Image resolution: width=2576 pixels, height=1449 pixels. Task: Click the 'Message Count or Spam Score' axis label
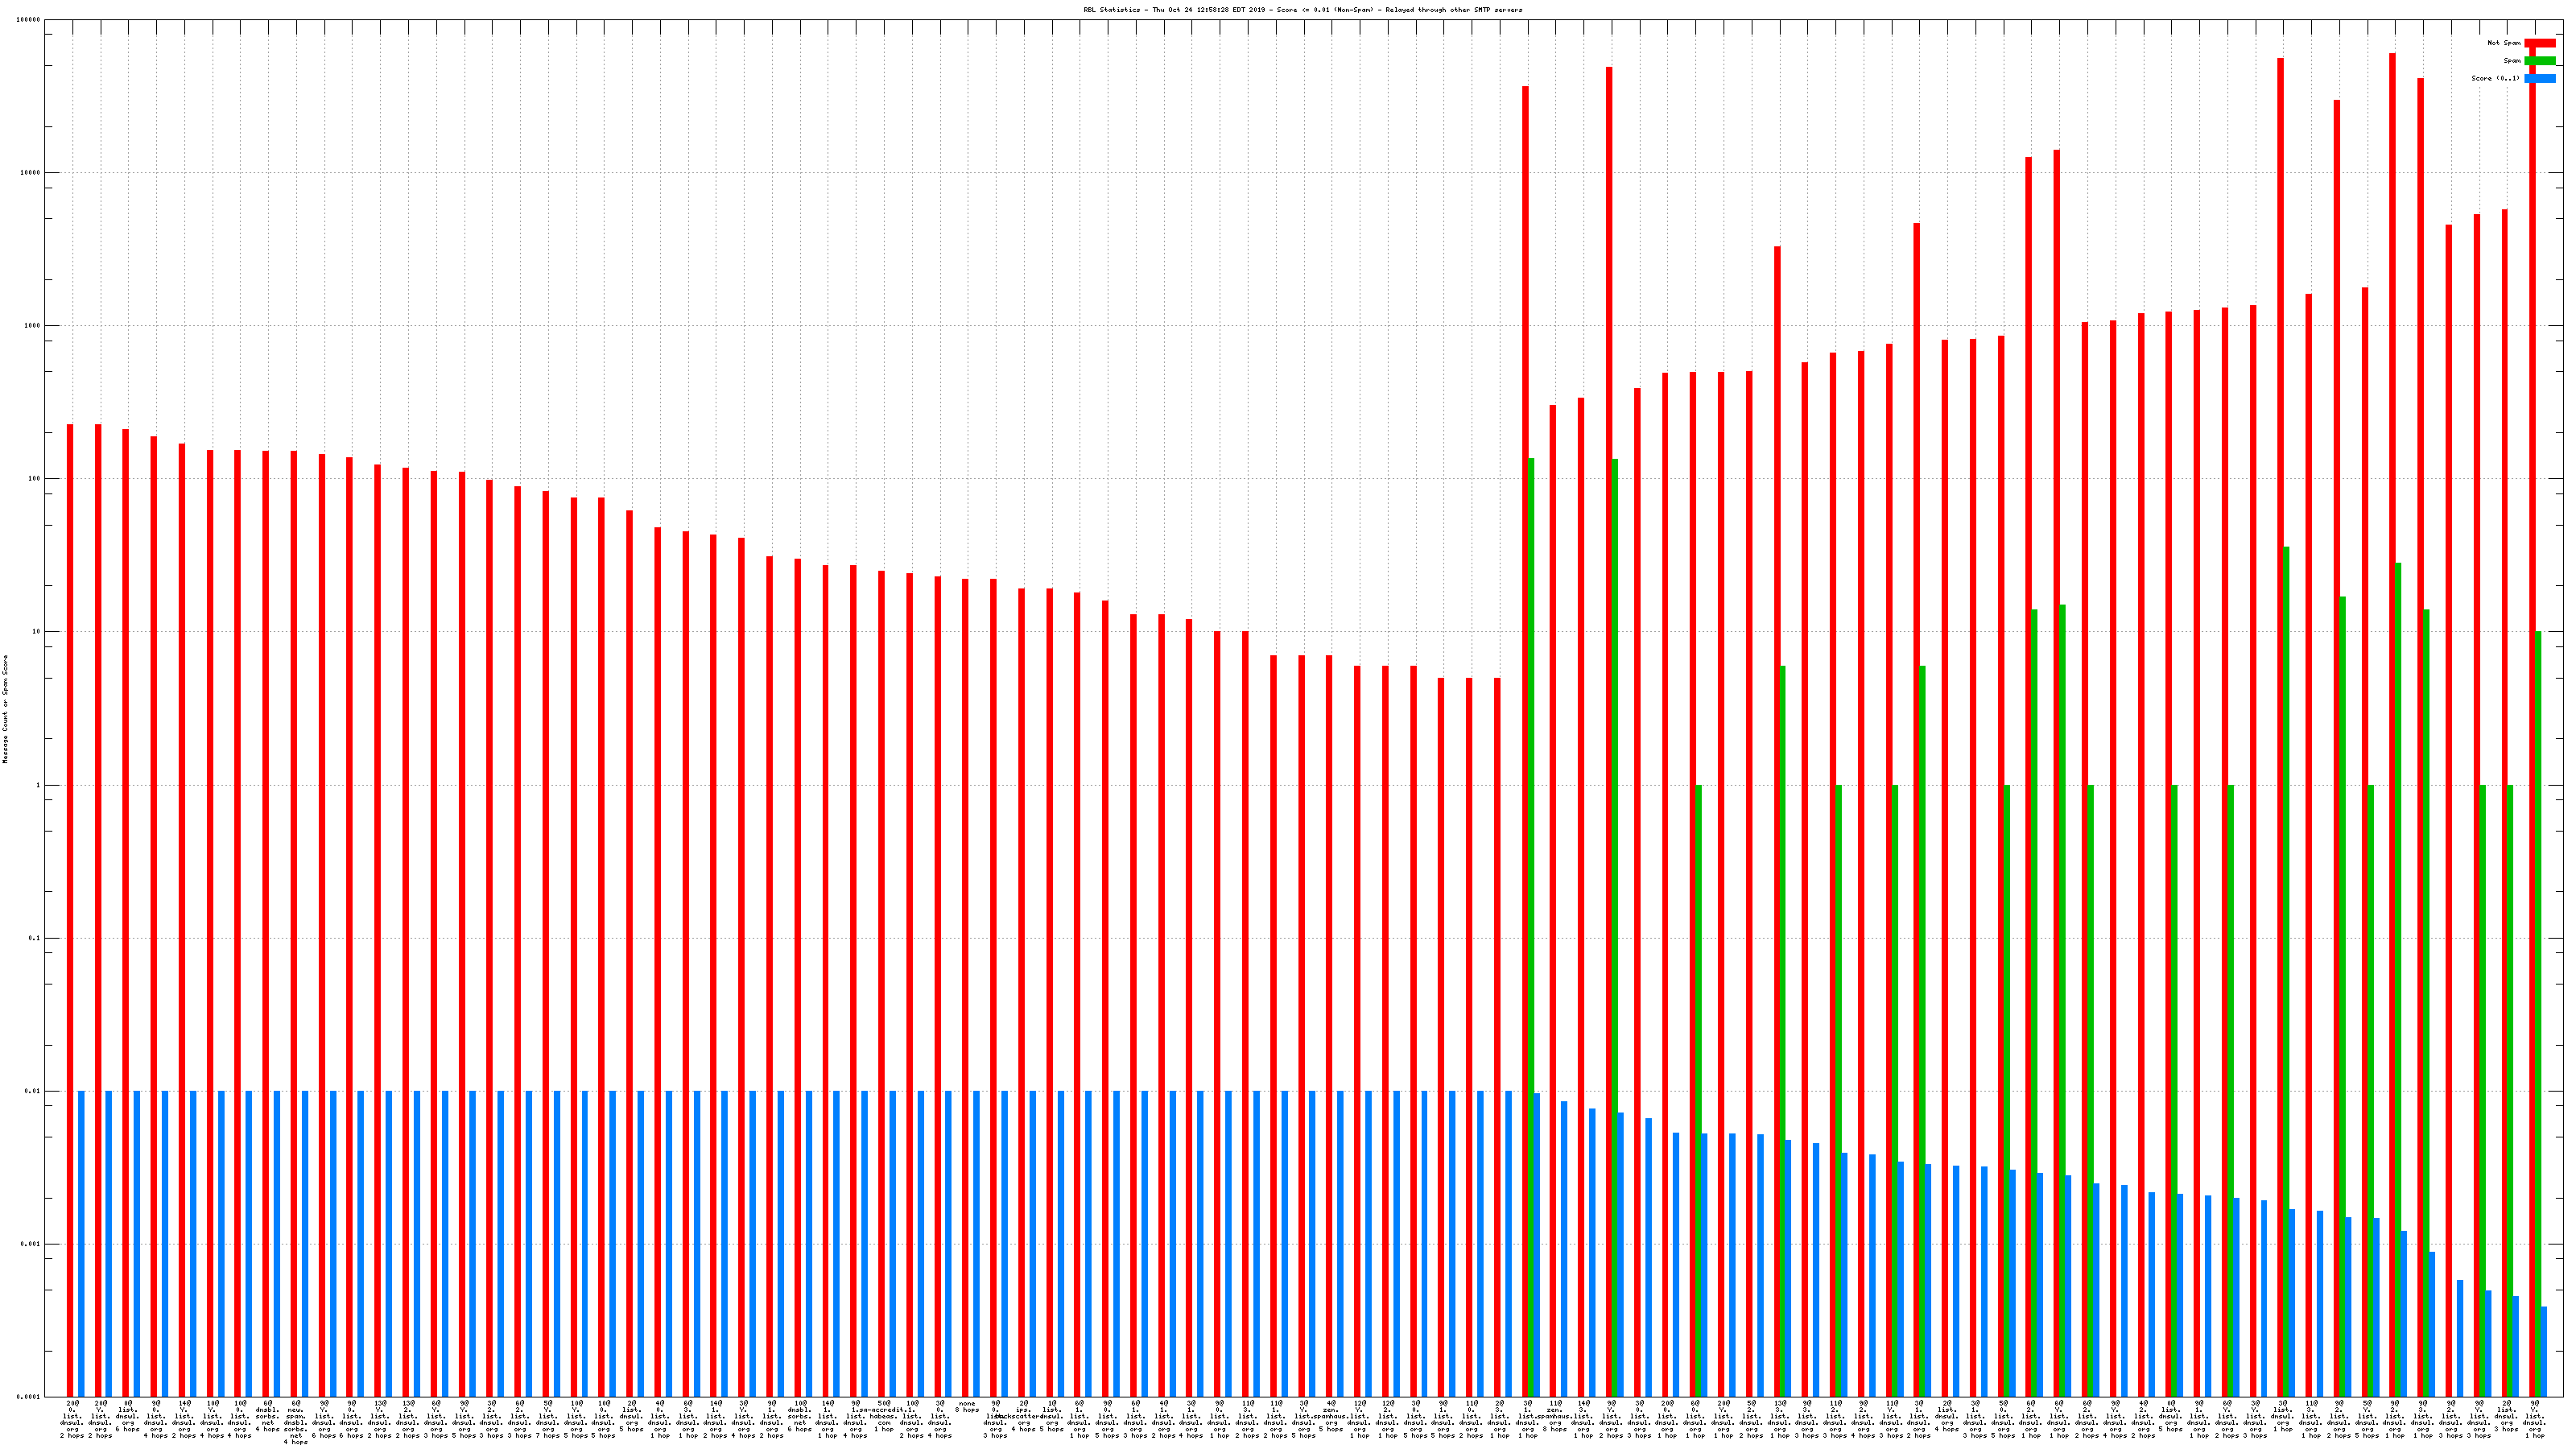pos(5,709)
